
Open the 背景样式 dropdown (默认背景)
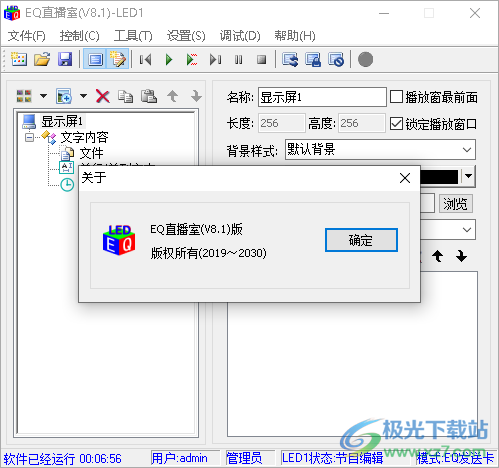(380, 150)
